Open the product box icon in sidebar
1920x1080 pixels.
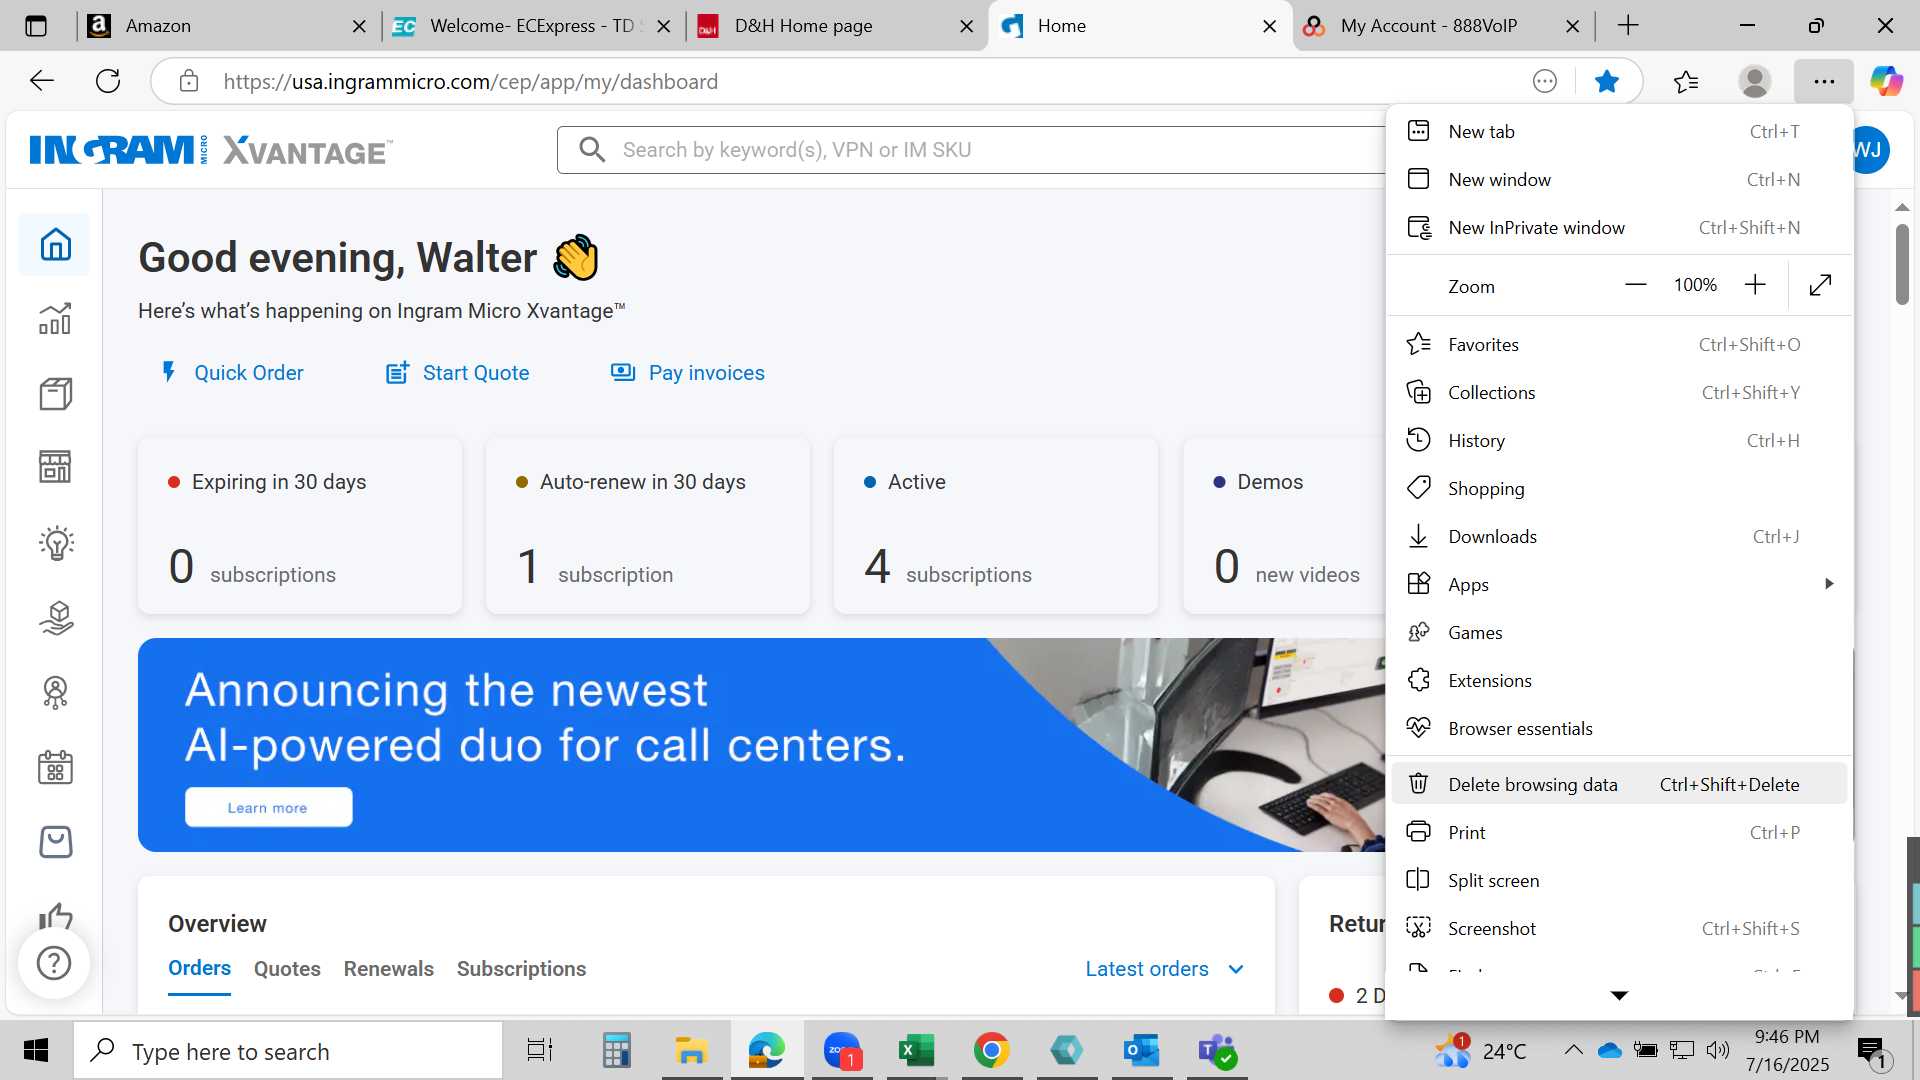[55, 394]
